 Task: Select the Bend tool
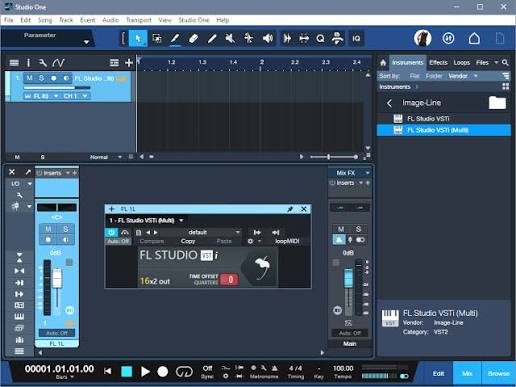249,38
